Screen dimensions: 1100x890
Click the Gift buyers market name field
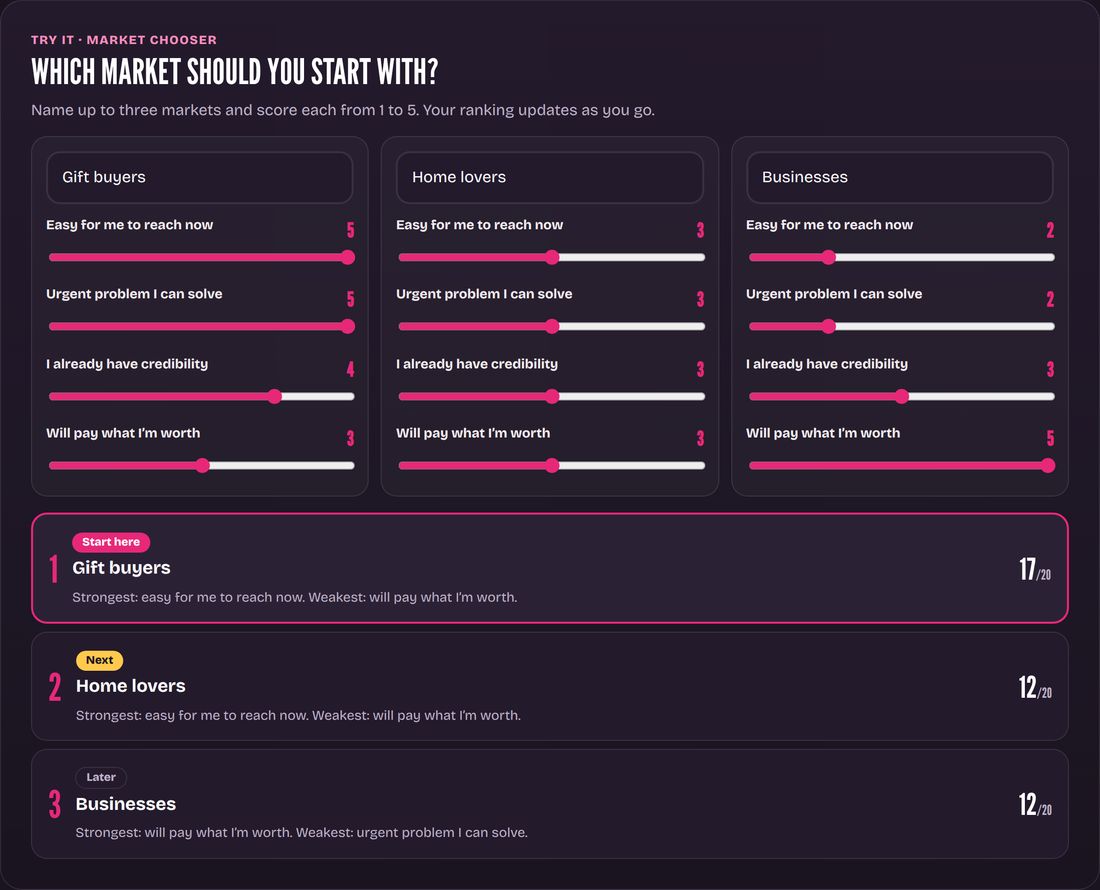pyautogui.click(x=199, y=177)
